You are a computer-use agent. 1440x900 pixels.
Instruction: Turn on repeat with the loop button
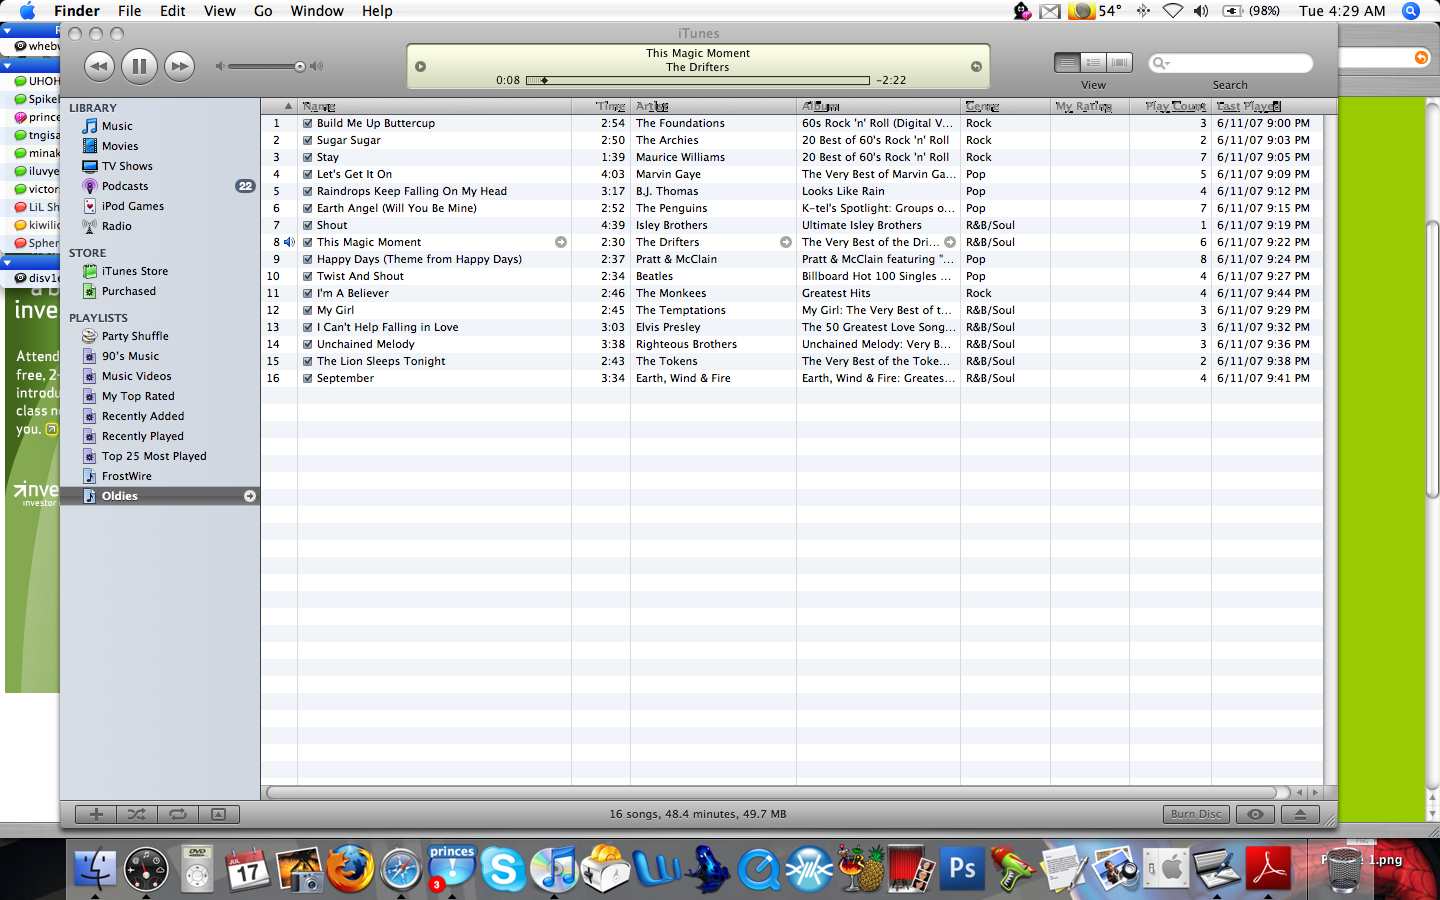[x=178, y=814]
